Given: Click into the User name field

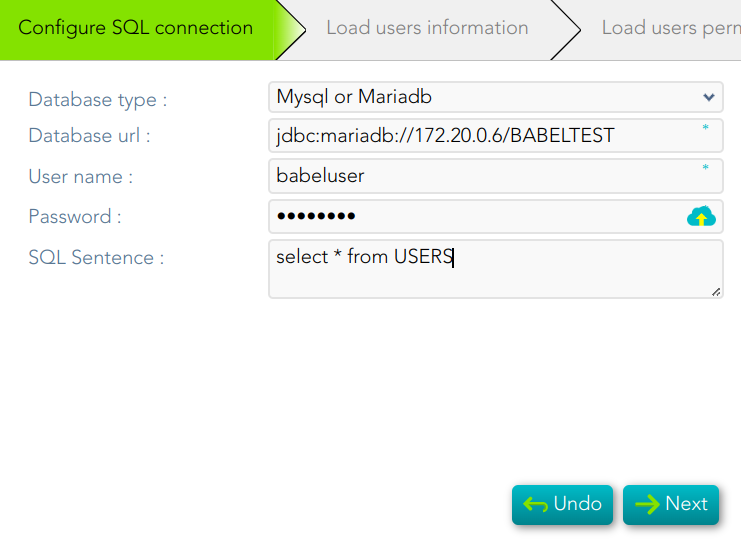Looking at the screenshot, I should [x=496, y=176].
